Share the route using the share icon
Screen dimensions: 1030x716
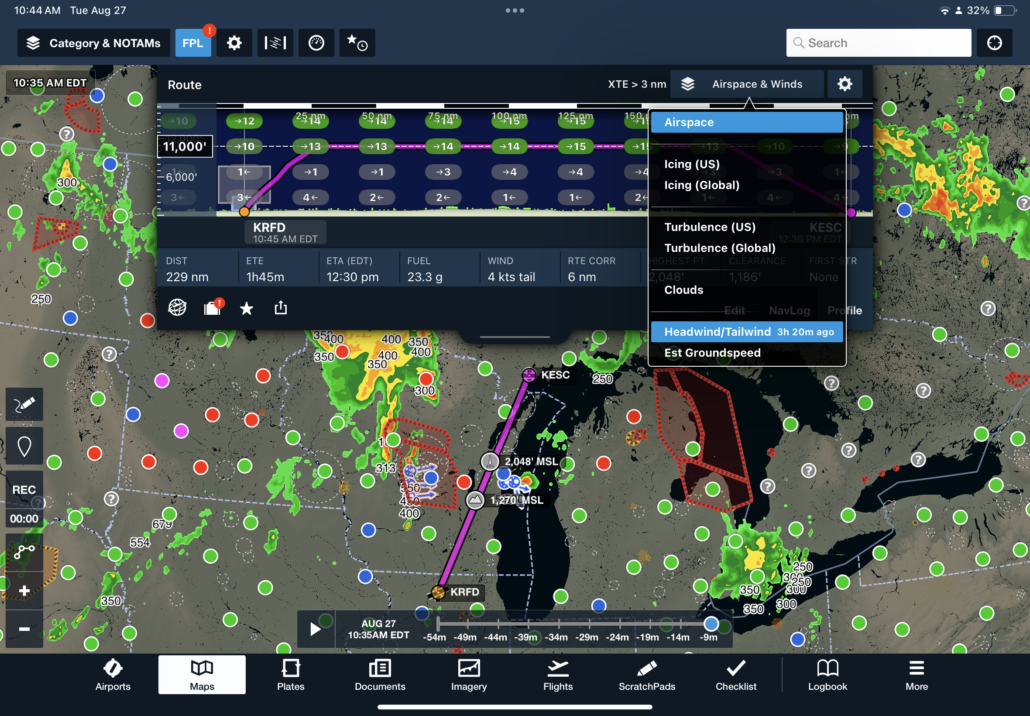280,308
